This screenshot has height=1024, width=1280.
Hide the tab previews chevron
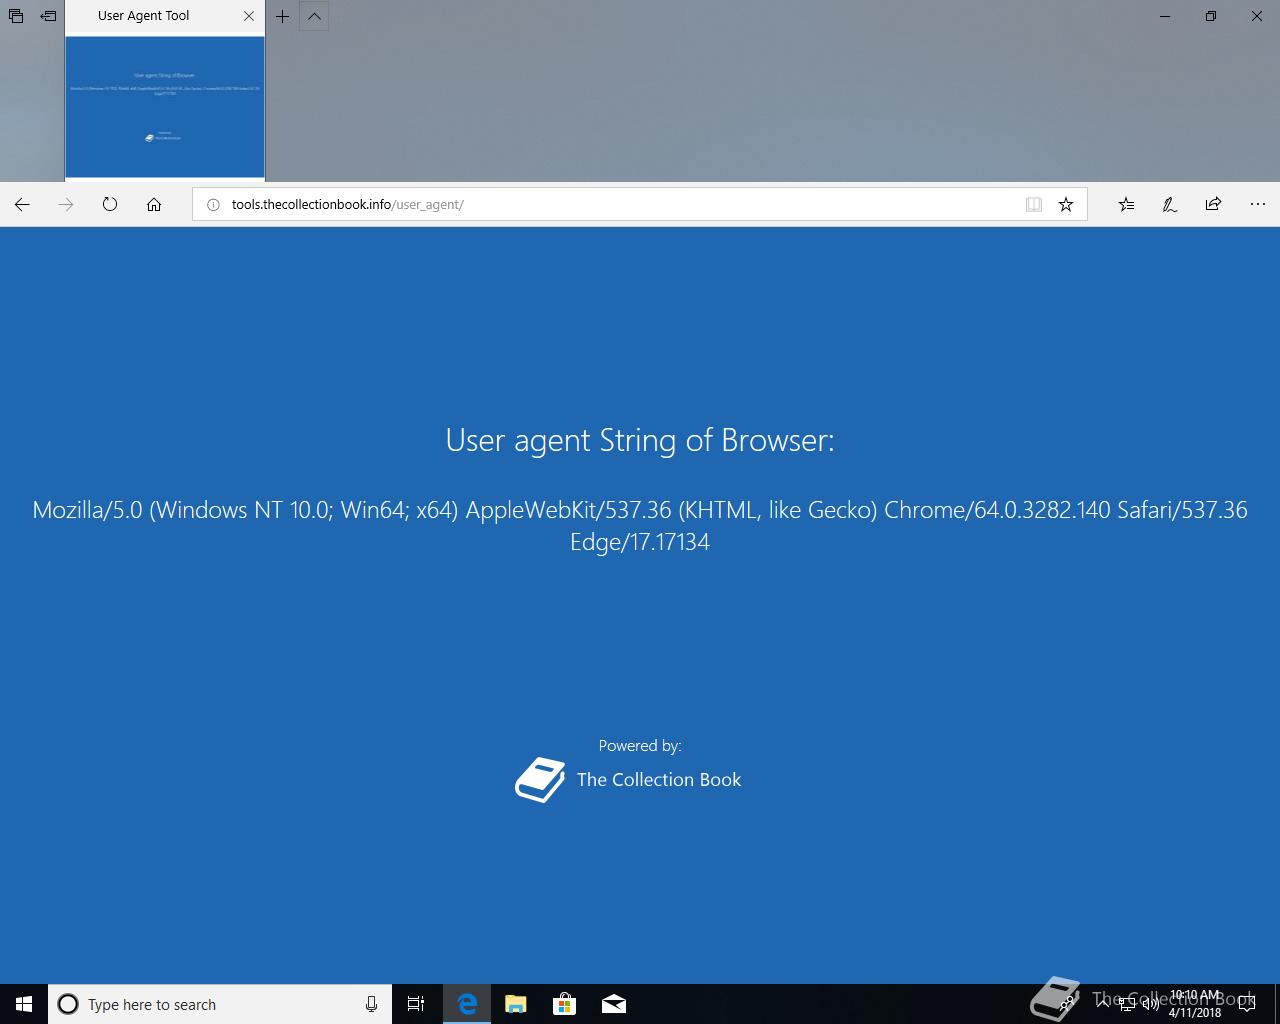tap(314, 16)
